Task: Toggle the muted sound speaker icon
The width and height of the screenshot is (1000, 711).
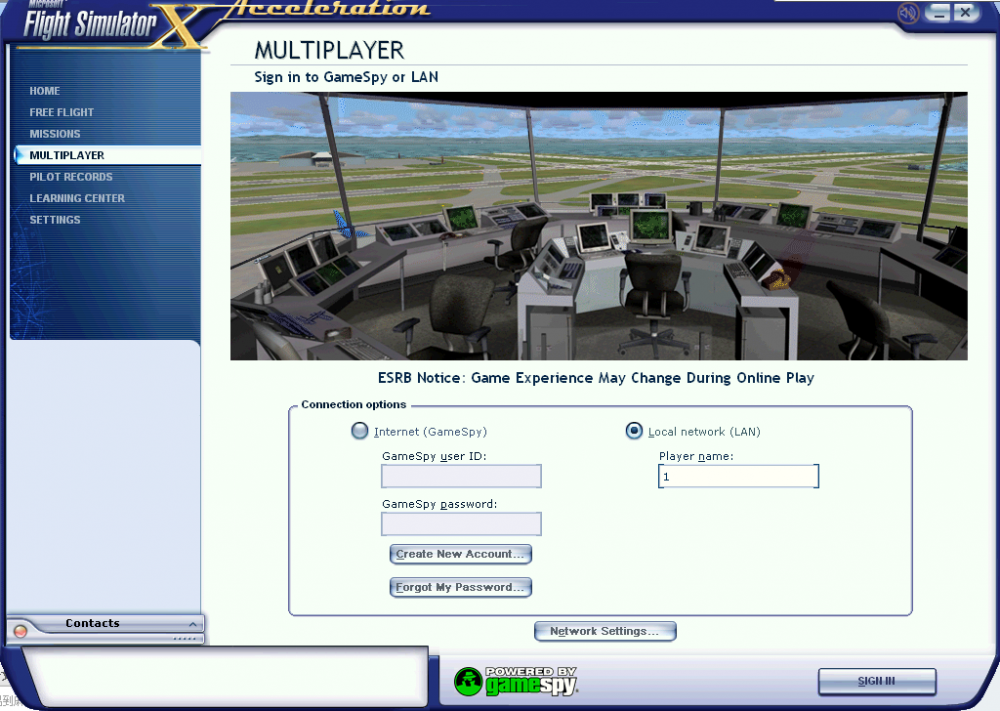Action: (908, 13)
